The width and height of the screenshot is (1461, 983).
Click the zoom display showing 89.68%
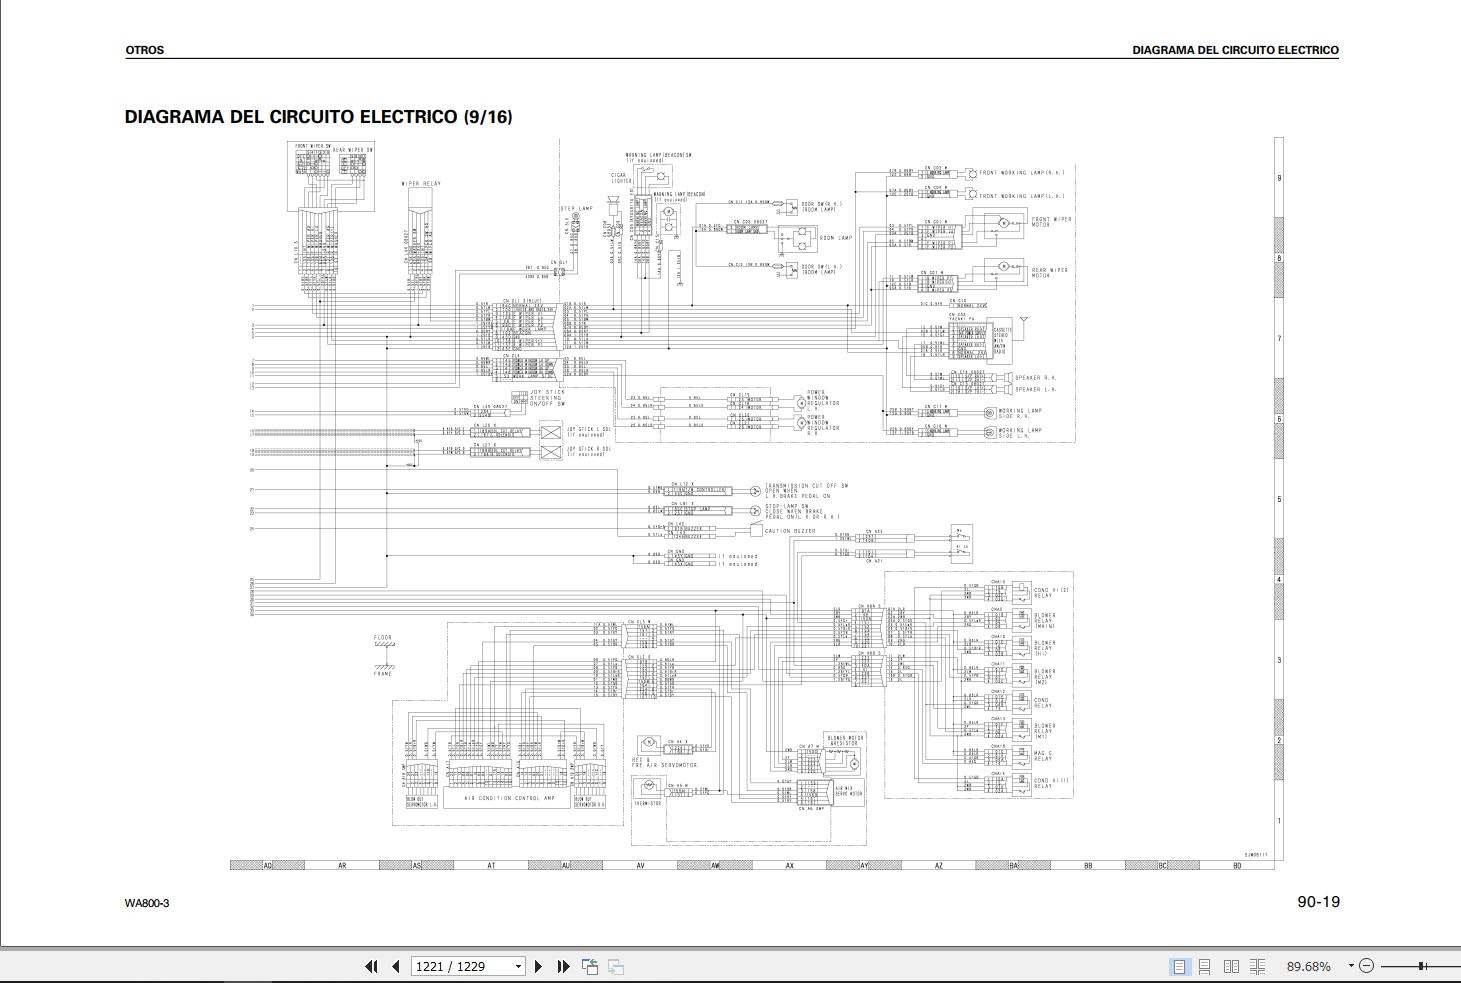[x=1308, y=966]
